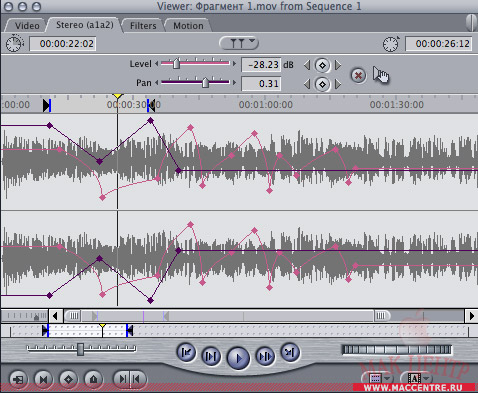Adjust the Level slider handle
Screen dimensions: 478x393
[x=176, y=63]
